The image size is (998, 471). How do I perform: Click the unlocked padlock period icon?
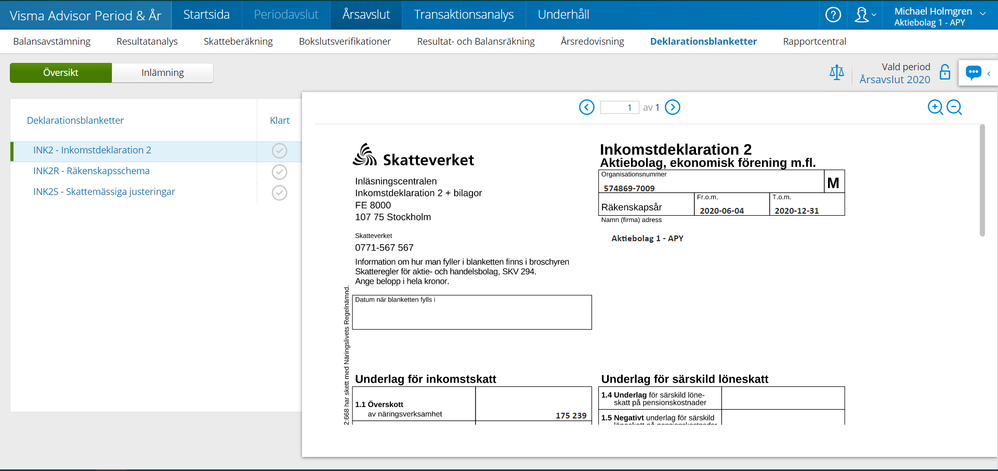[944, 72]
